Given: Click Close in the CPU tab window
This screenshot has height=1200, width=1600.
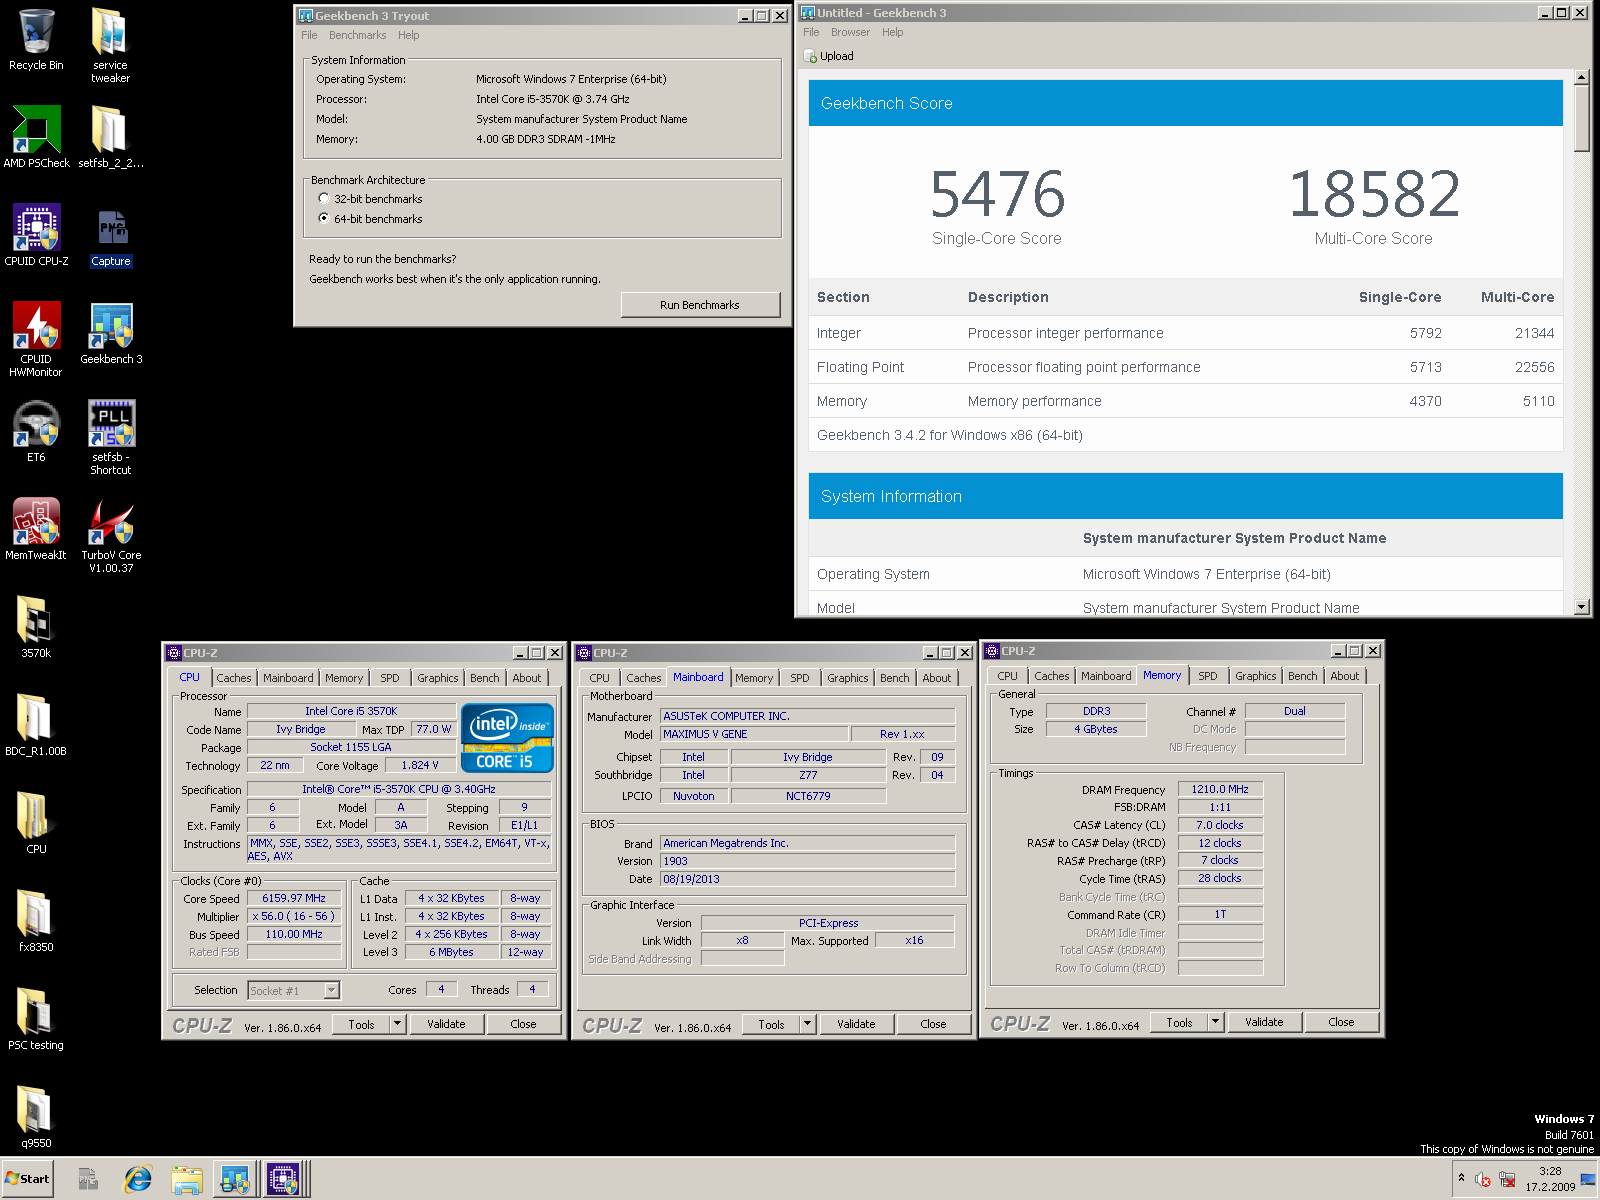Looking at the screenshot, I should (523, 1024).
